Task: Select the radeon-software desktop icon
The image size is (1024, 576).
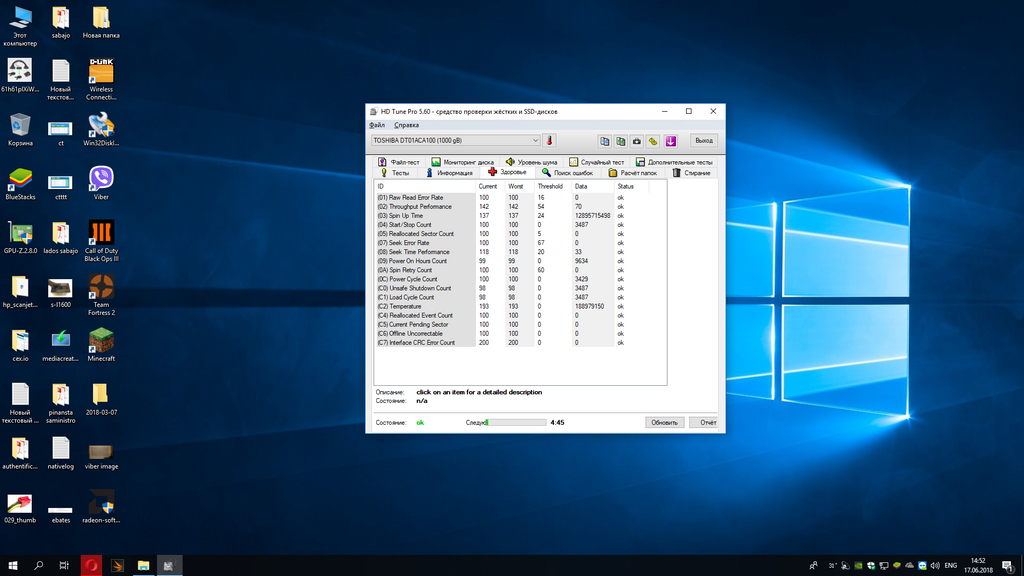Action: pyautogui.click(x=101, y=507)
